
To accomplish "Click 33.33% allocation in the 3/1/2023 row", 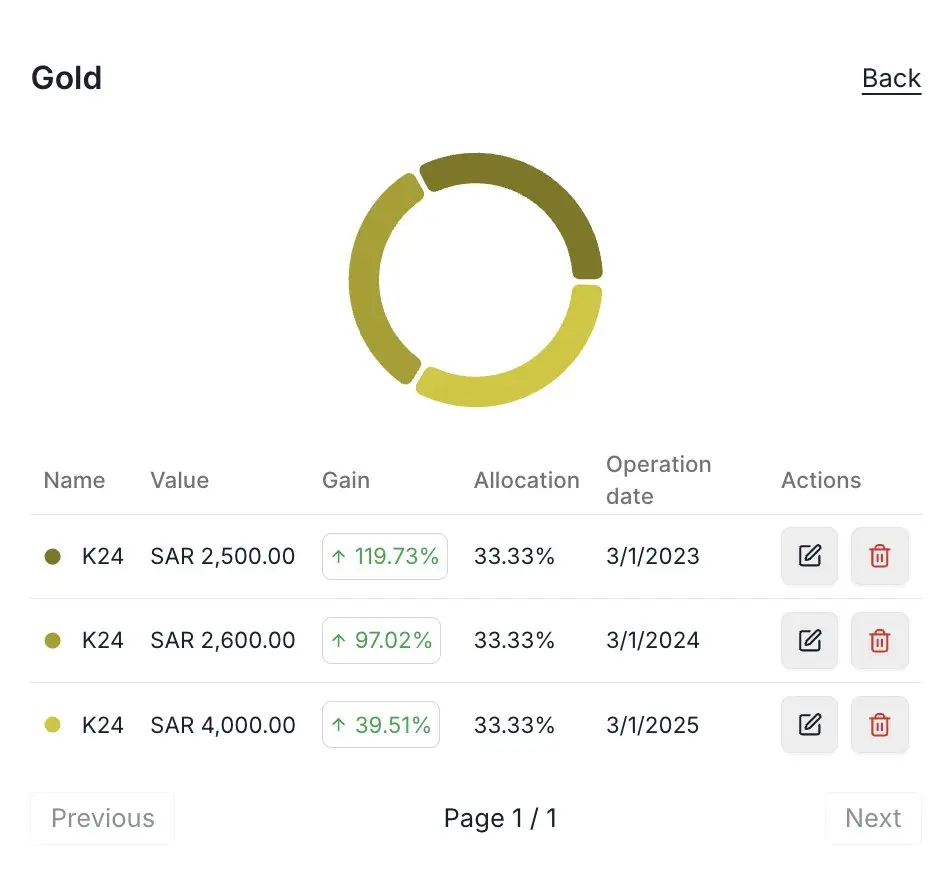I will tap(514, 556).
